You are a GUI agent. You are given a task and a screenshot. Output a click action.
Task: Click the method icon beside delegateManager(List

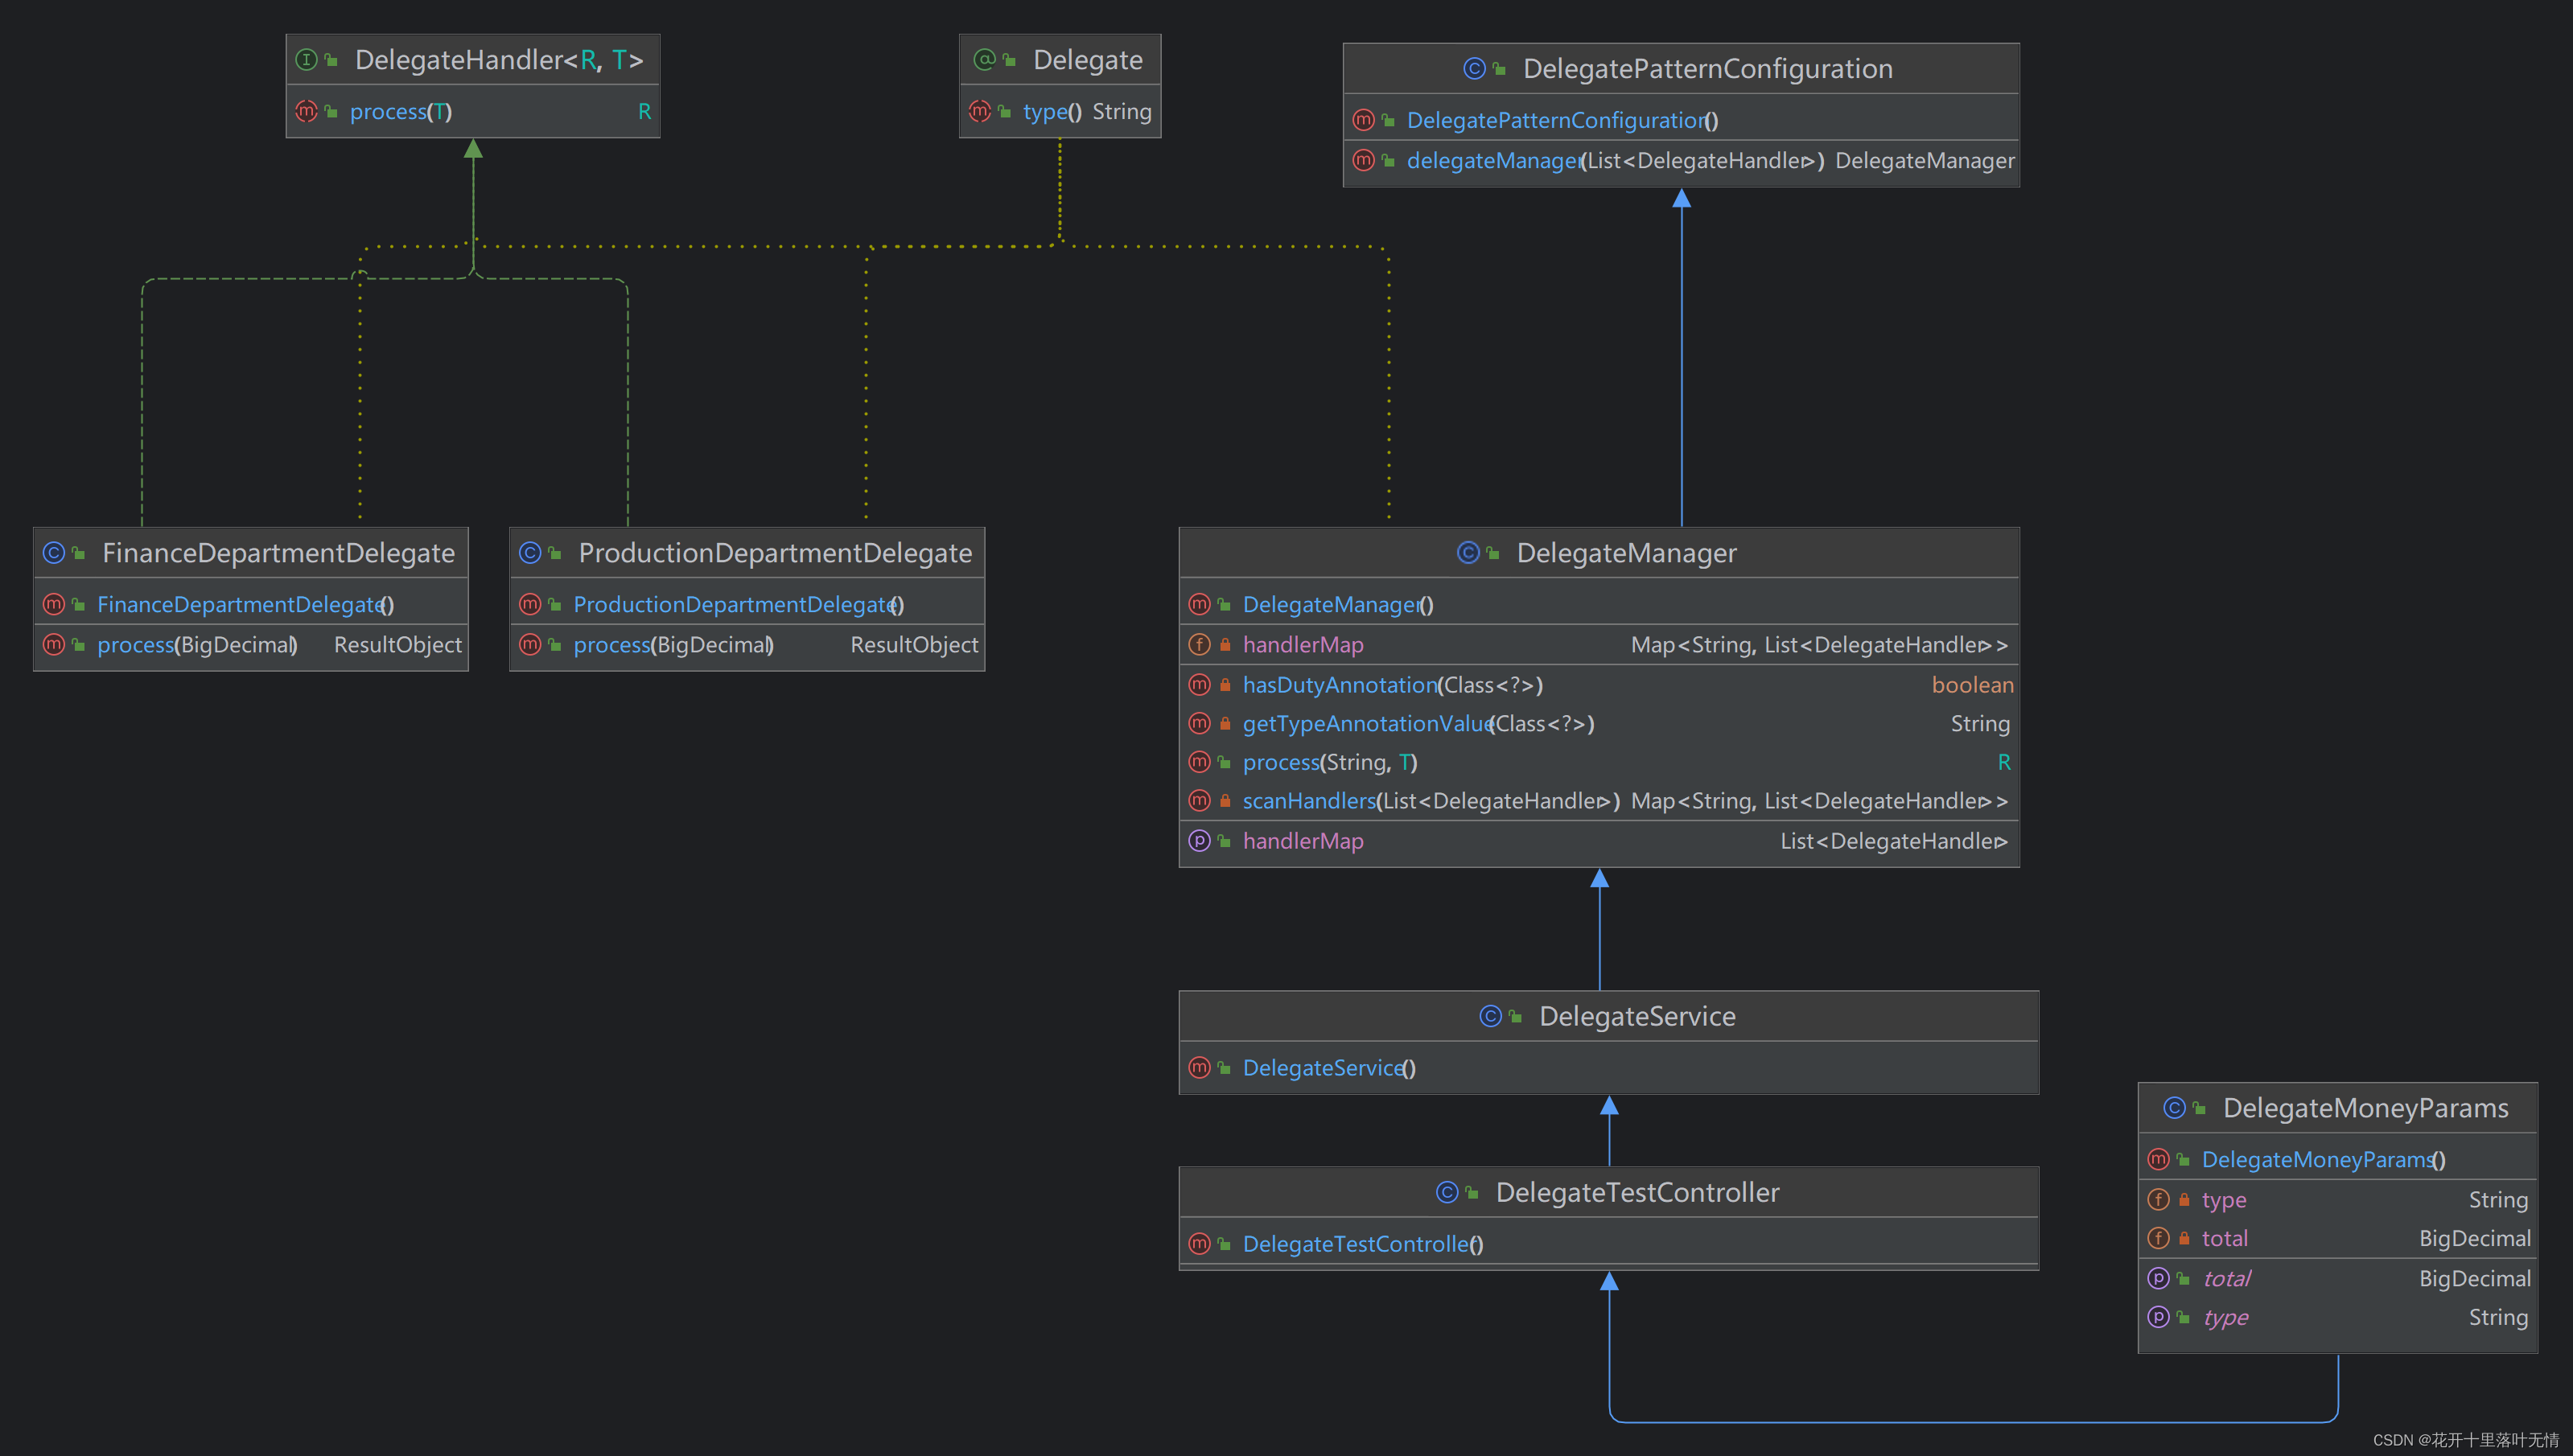click(x=1363, y=160)
